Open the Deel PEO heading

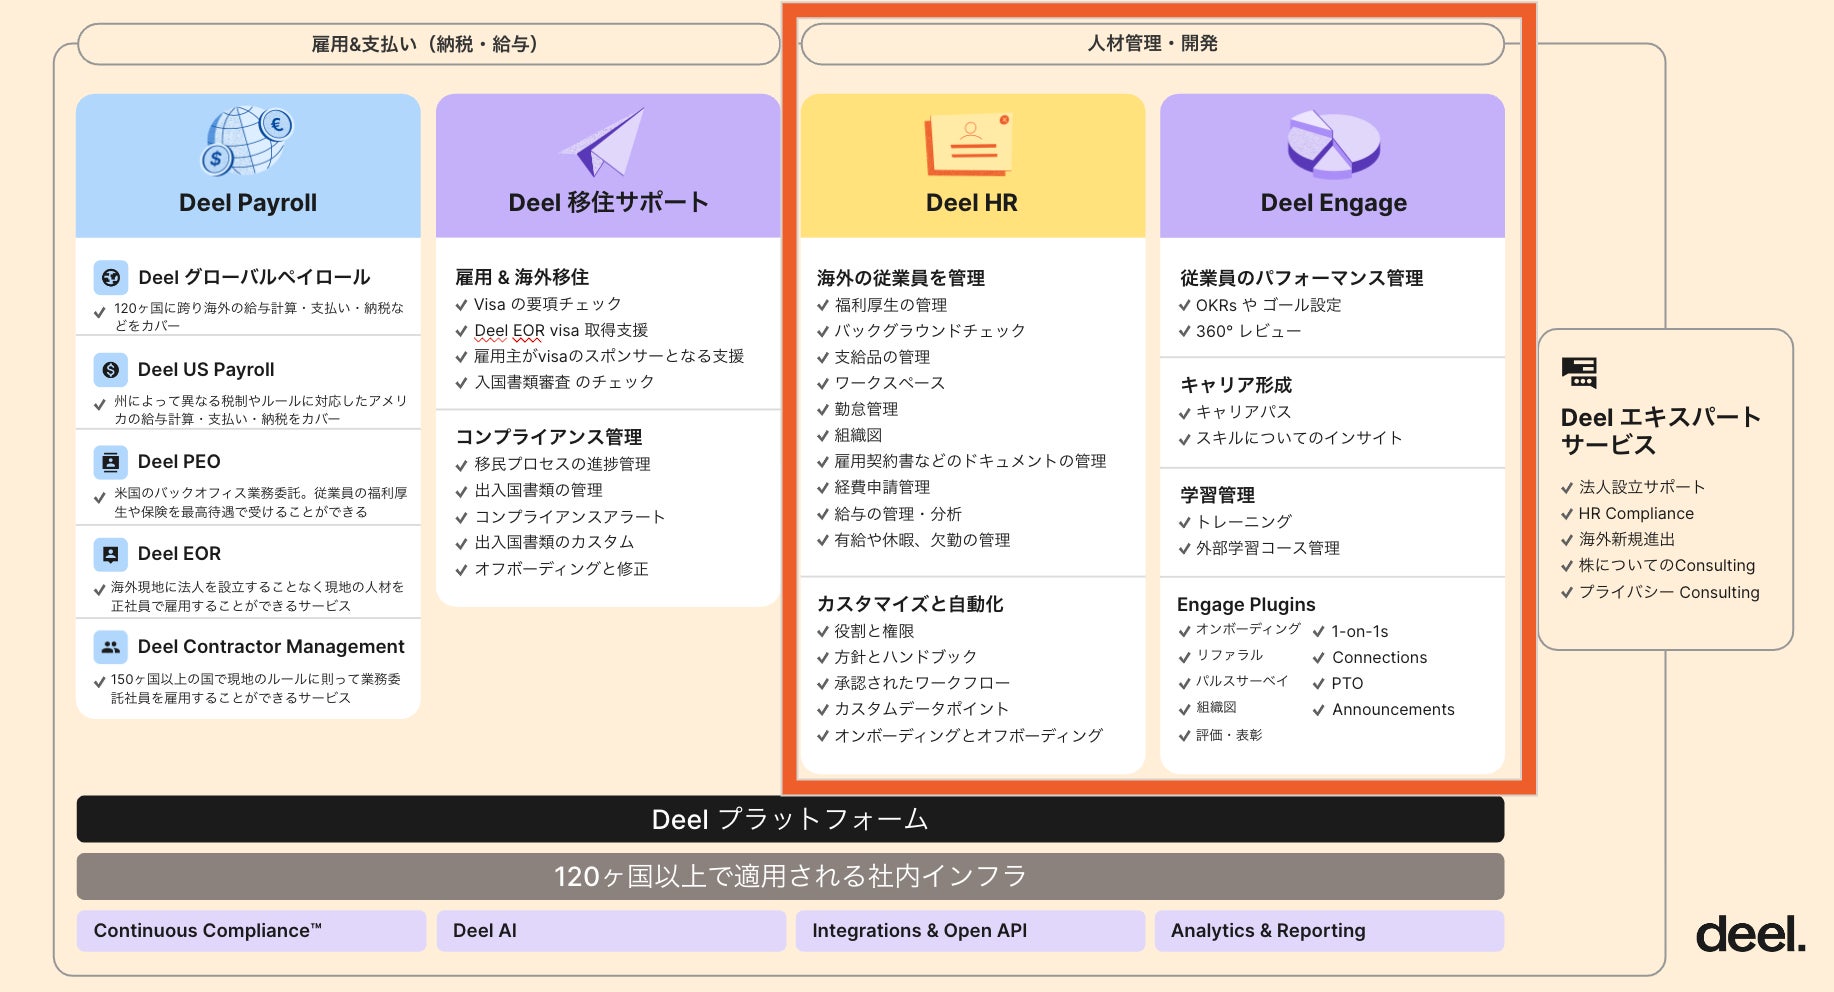(179, 462)
